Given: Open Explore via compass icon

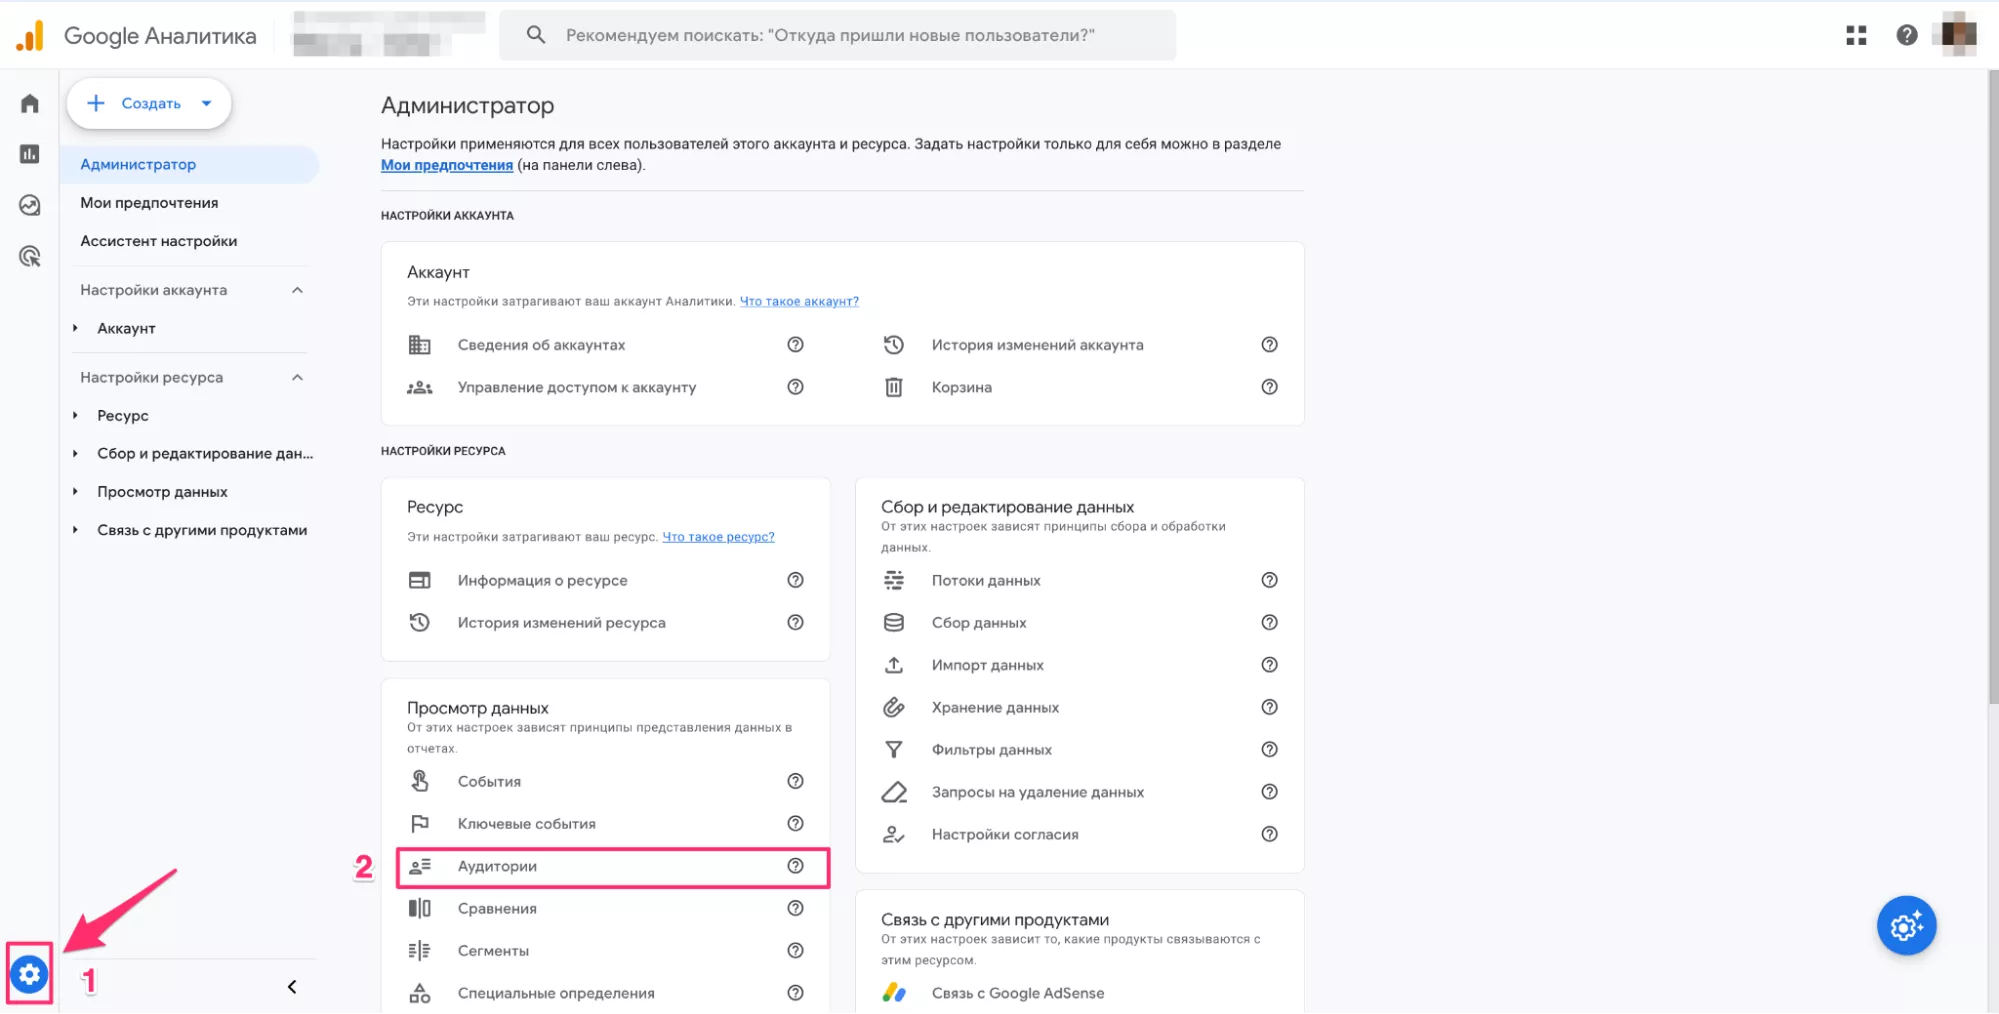Looking at the screenshot, I should pyautogui.click(x=29, y=205).
